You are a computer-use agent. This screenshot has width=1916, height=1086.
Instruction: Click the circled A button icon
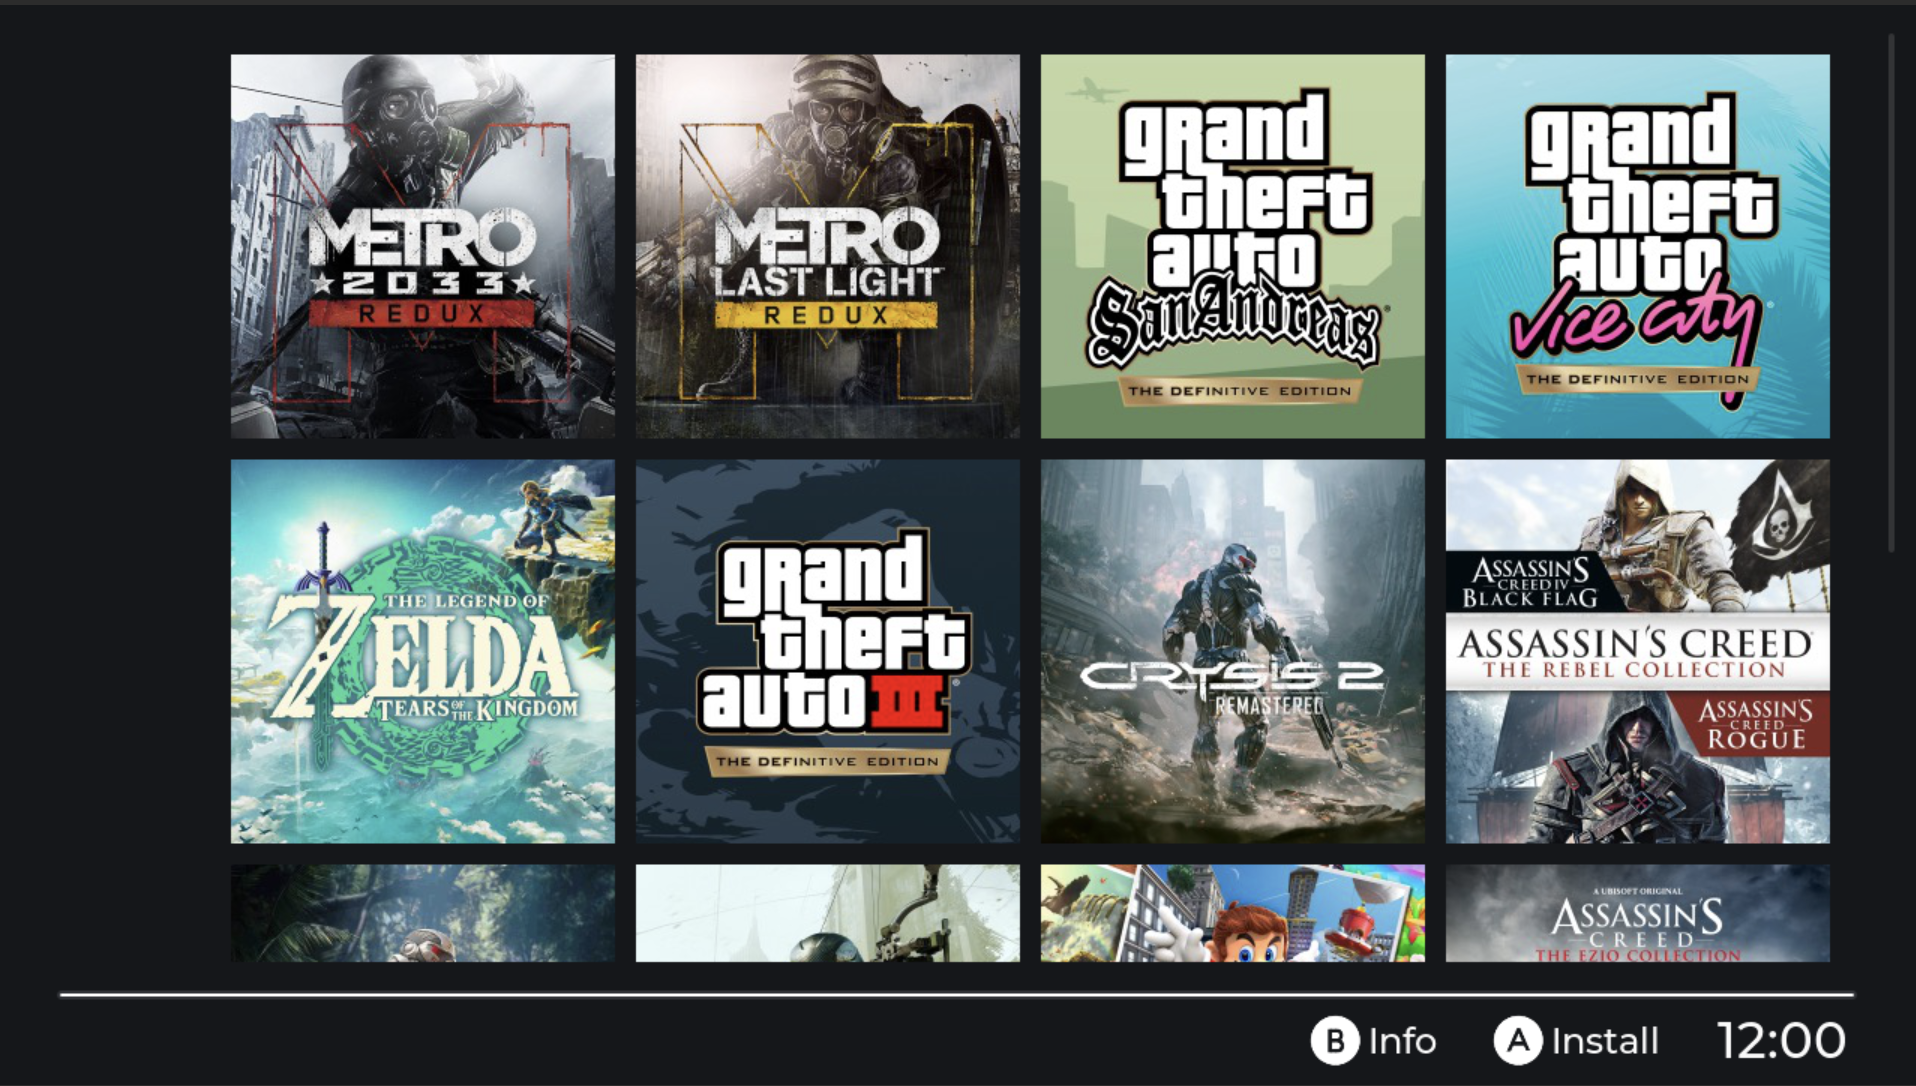(1518, 1041)
